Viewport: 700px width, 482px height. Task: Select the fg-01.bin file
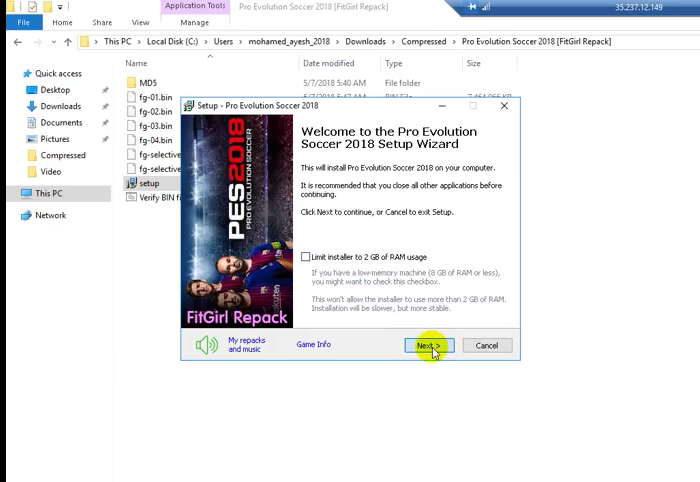[x=155, y=97]
